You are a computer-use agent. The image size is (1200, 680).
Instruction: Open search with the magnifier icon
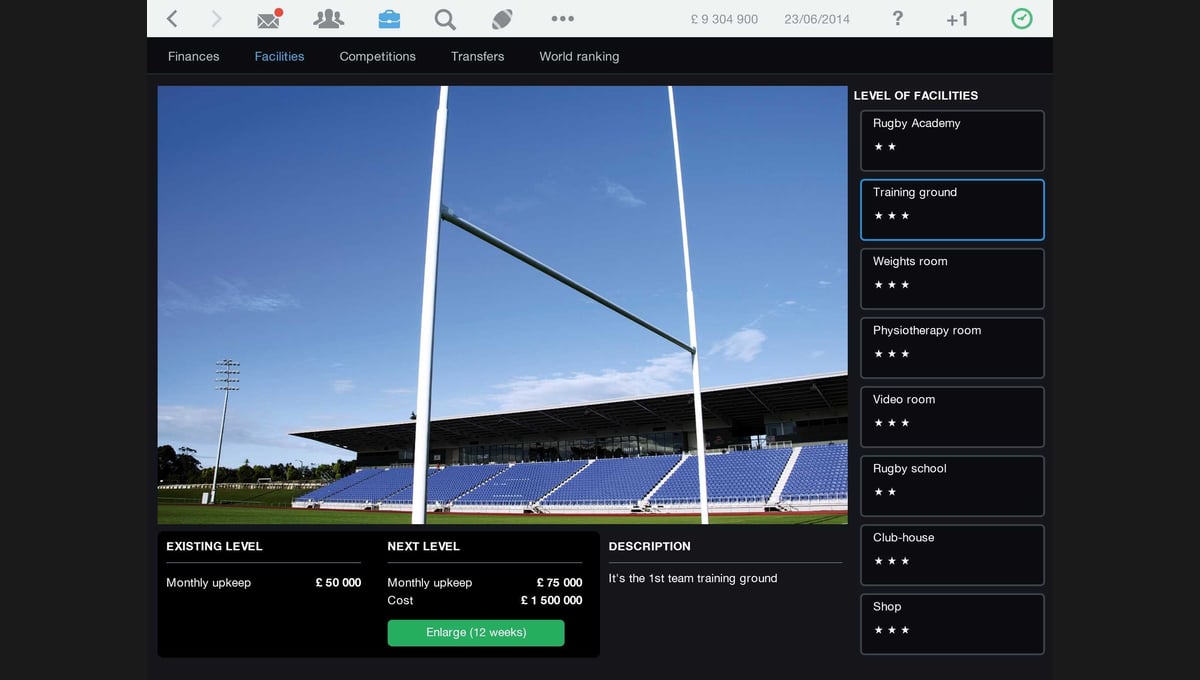(x=445, y=19)
